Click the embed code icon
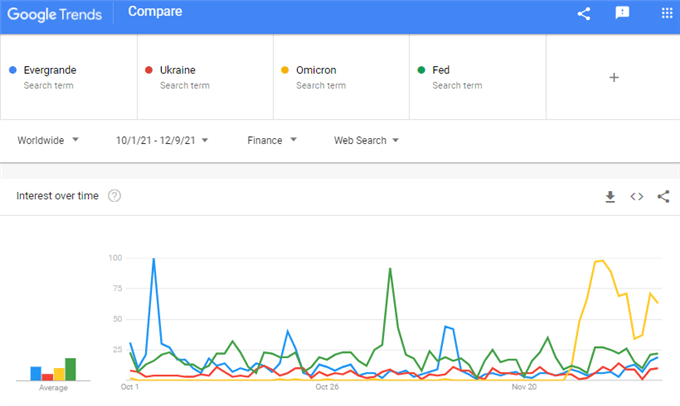The width and height of the screenshot is (680, 406). pyautogui.click(x=637, y=196)
